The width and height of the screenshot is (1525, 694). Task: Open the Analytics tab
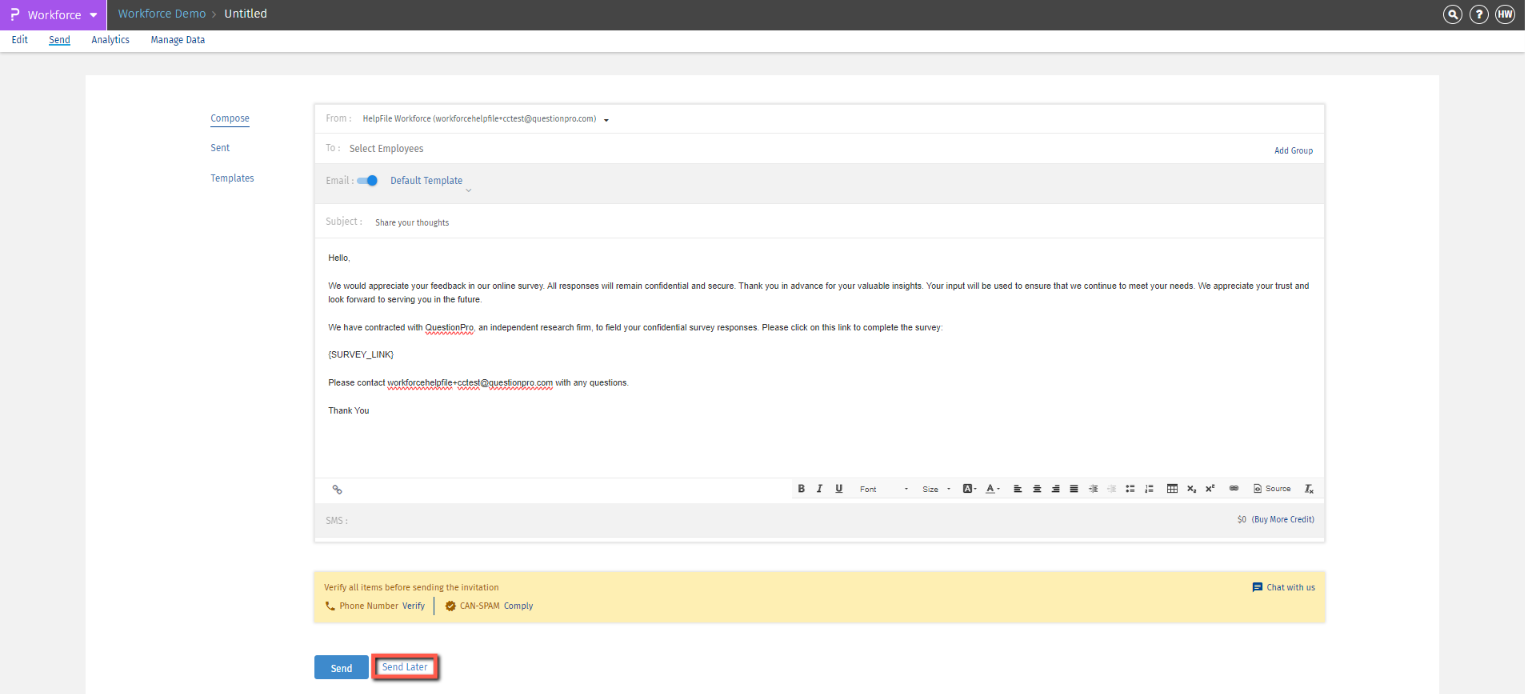(111, 40)
